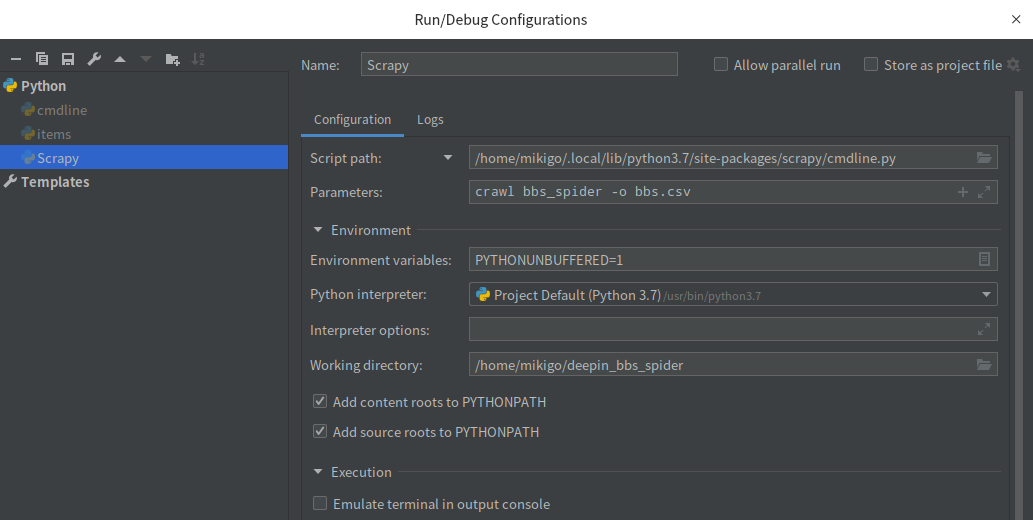Open the Python interpreter dropdown
Image resolution: width=1033 pixels, height=520 pixels.
986,295
